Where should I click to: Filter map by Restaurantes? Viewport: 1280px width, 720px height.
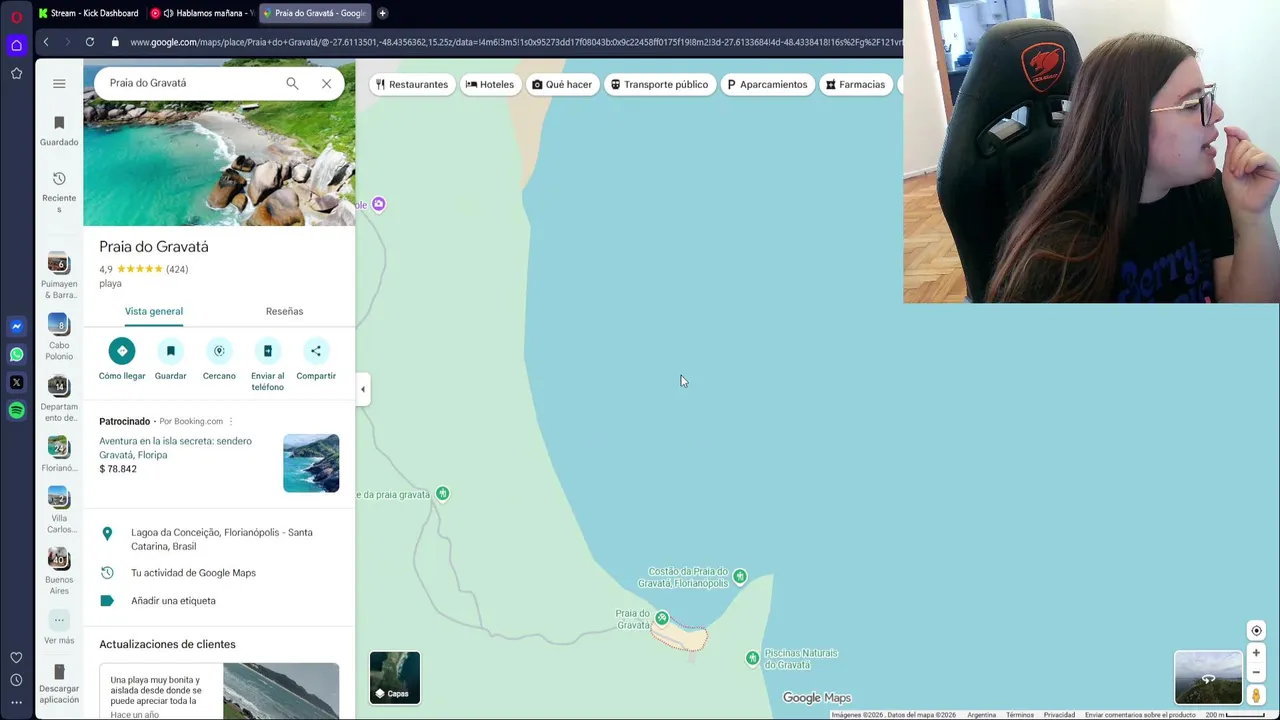pyautogui.click(x=412, y=84)
